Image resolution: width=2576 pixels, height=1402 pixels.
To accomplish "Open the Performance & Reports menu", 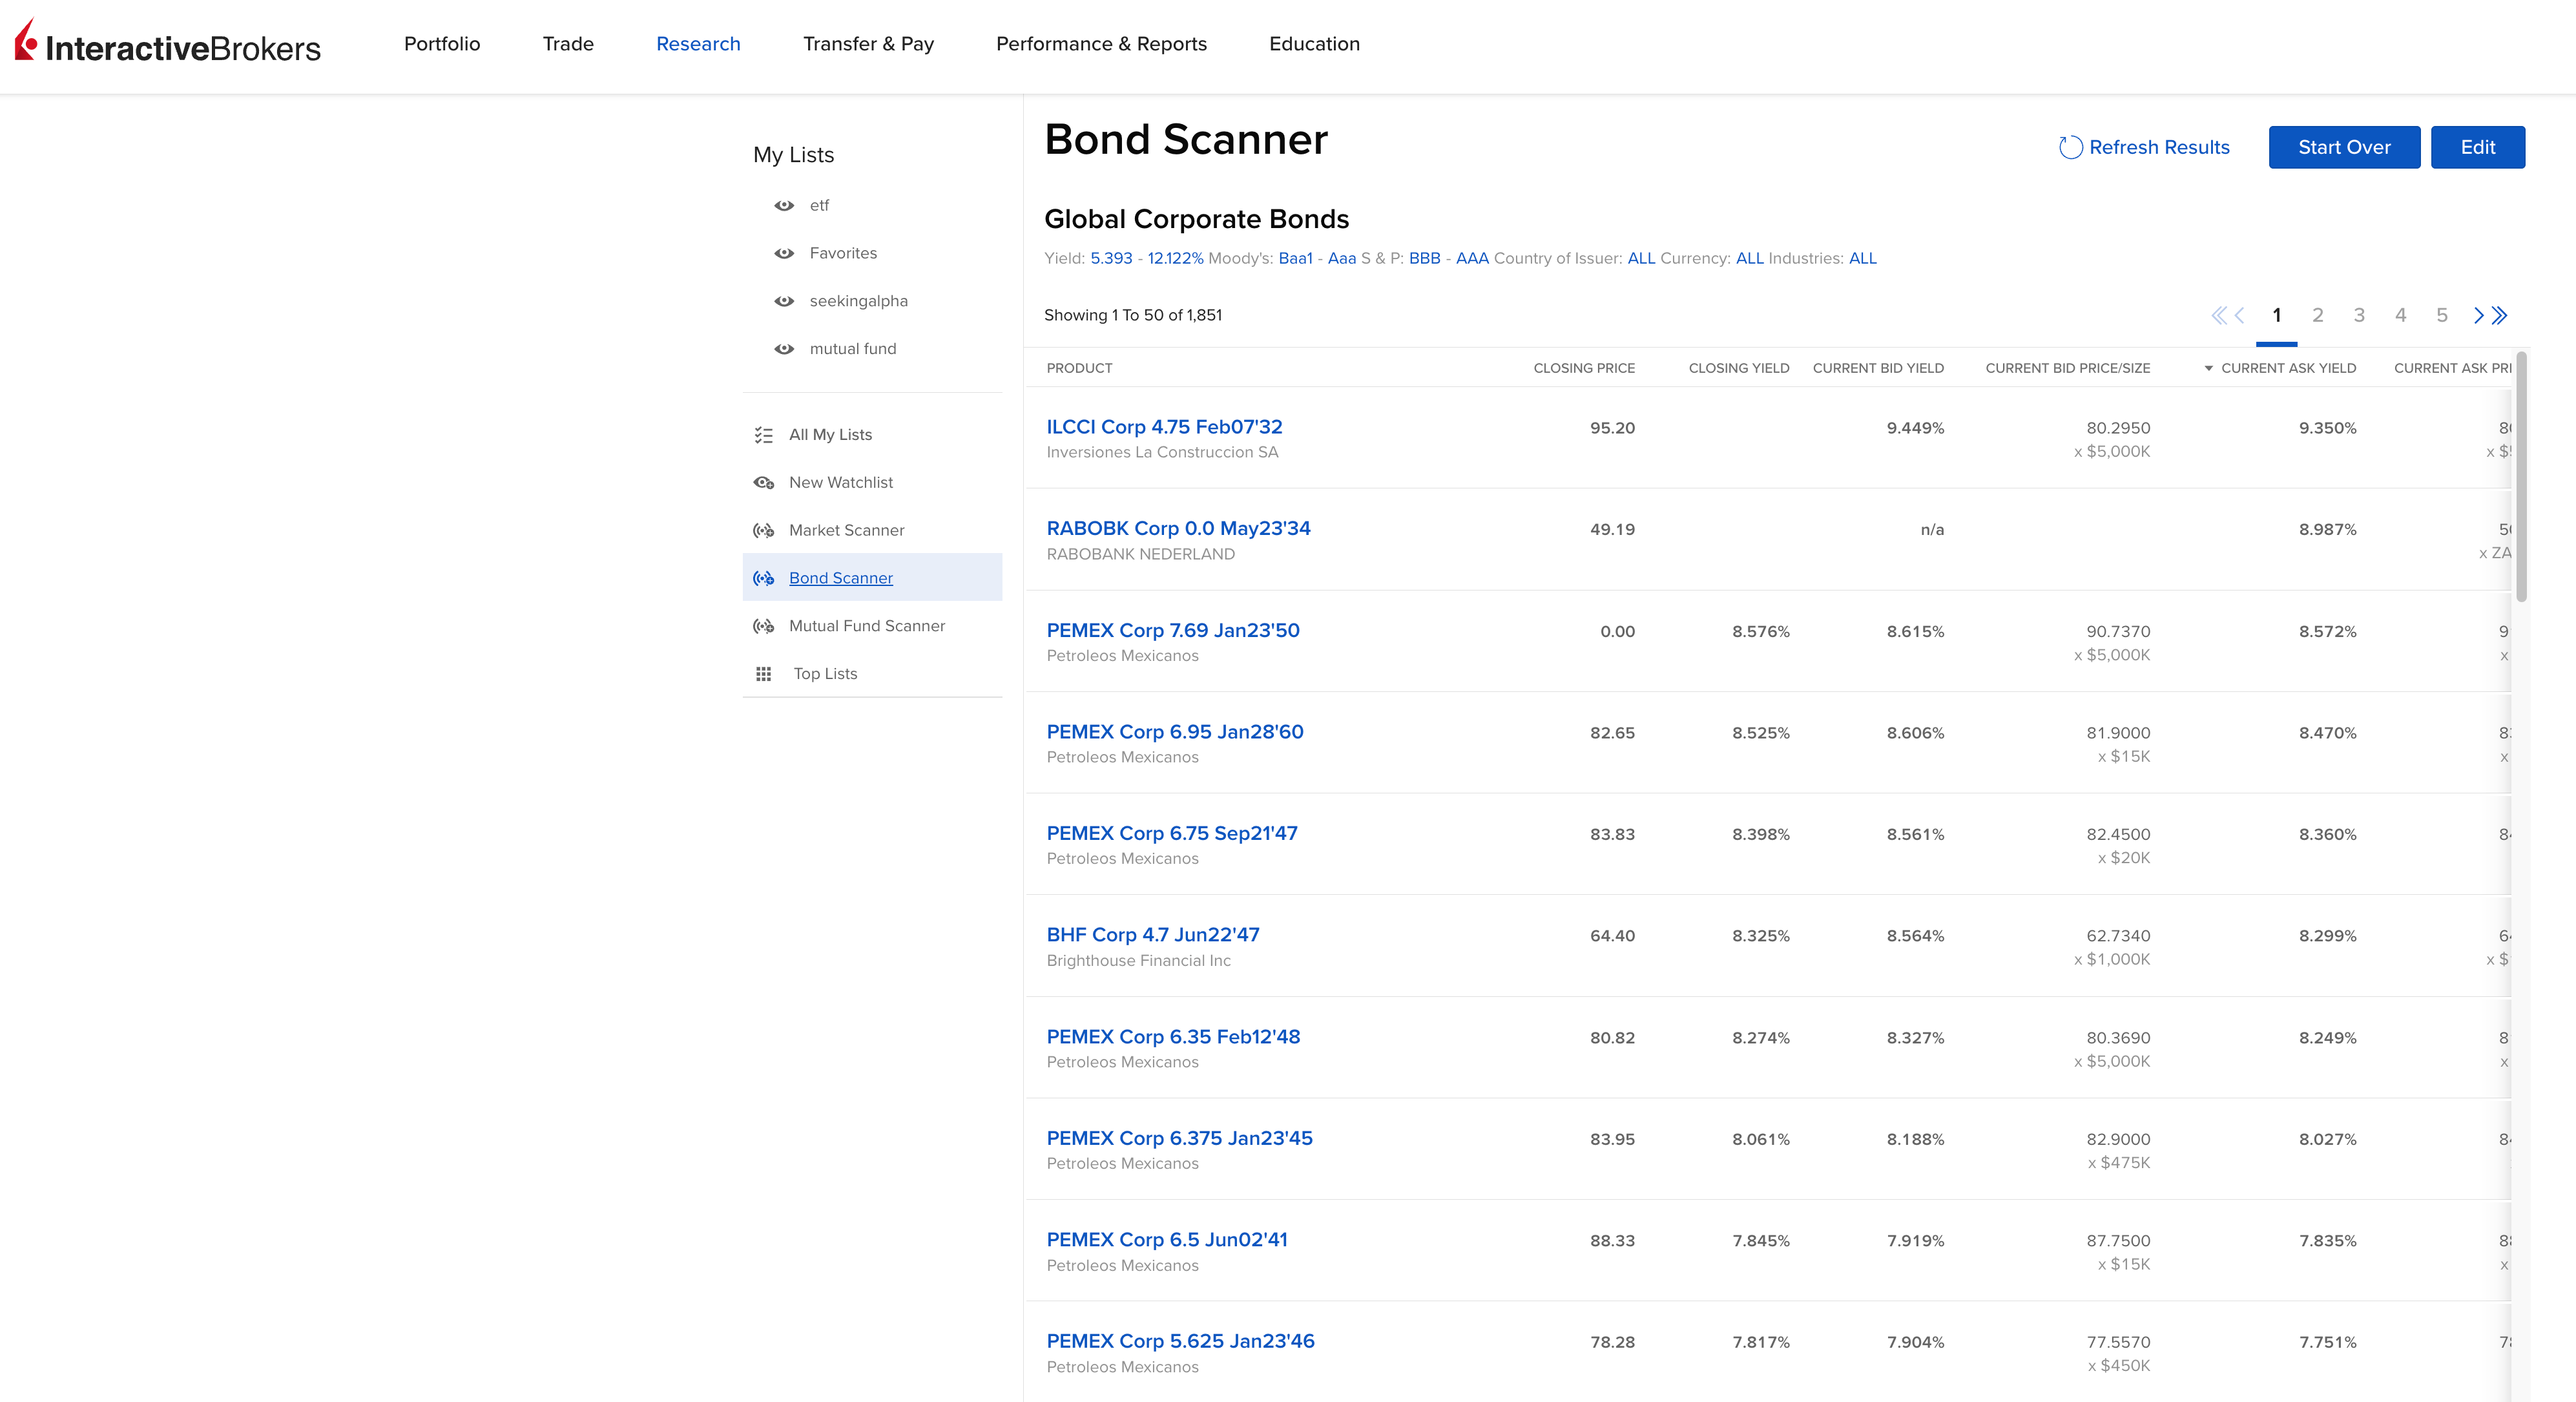I will coord(1101,44).
